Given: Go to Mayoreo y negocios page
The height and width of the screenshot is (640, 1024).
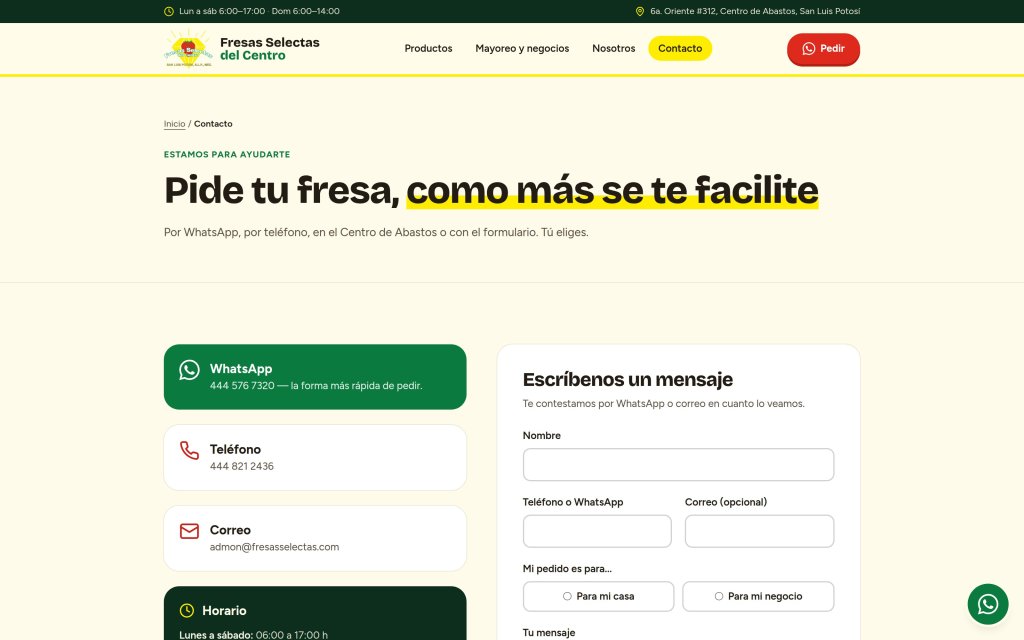Looking at the screenshot, I should (x=522, y=48).
